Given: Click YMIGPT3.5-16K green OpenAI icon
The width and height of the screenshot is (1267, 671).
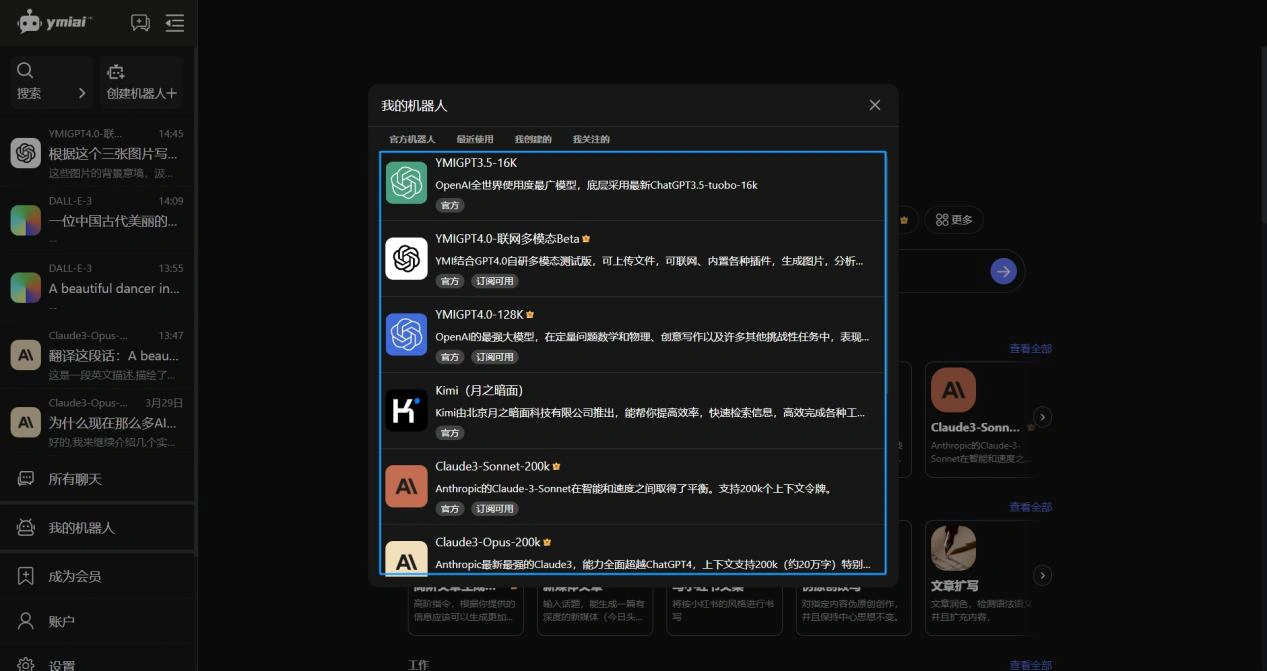Looking at the screenshot, I should (406, 183).
